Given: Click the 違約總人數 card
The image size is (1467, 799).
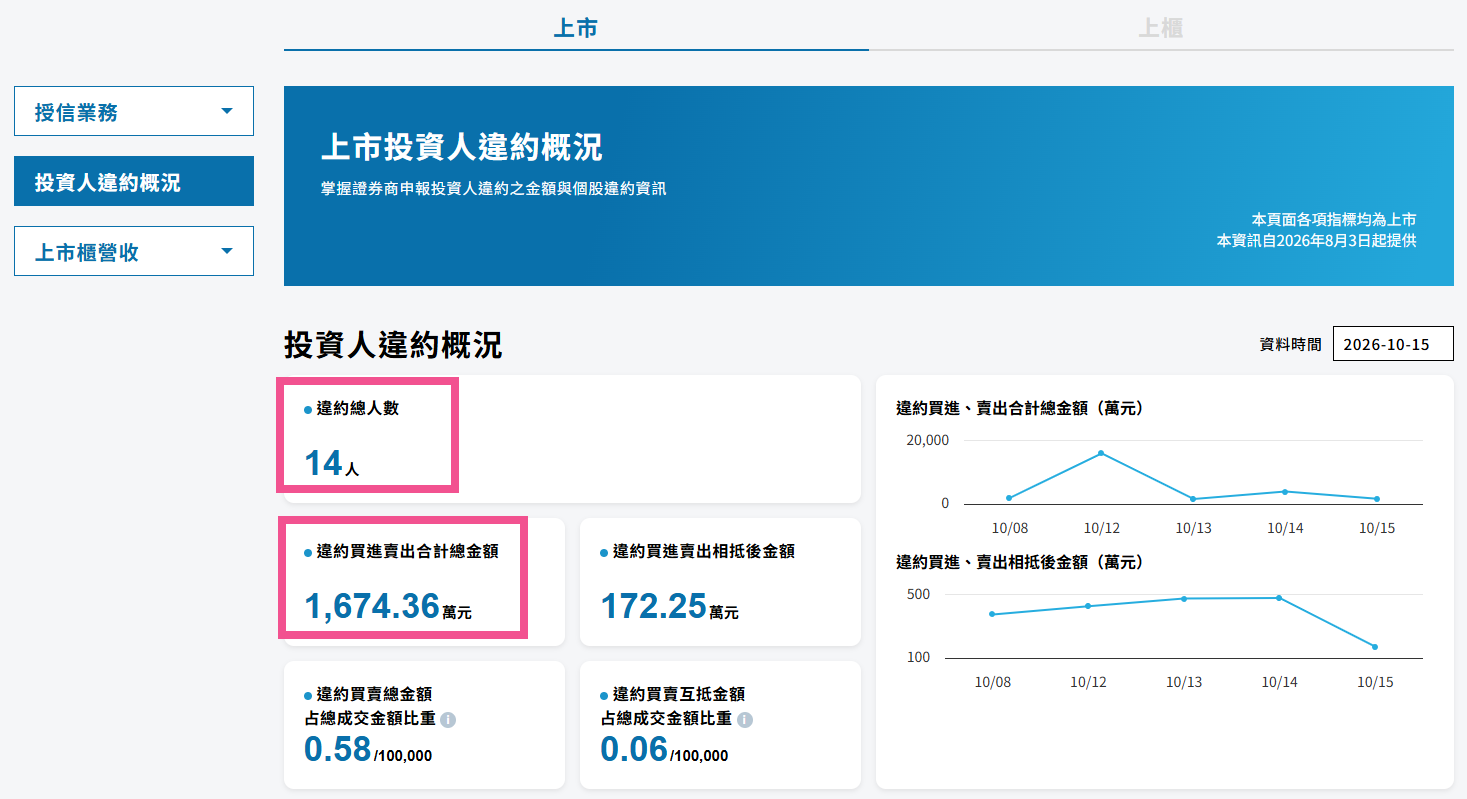Looking at the screenshot, I should click(572, 439).
